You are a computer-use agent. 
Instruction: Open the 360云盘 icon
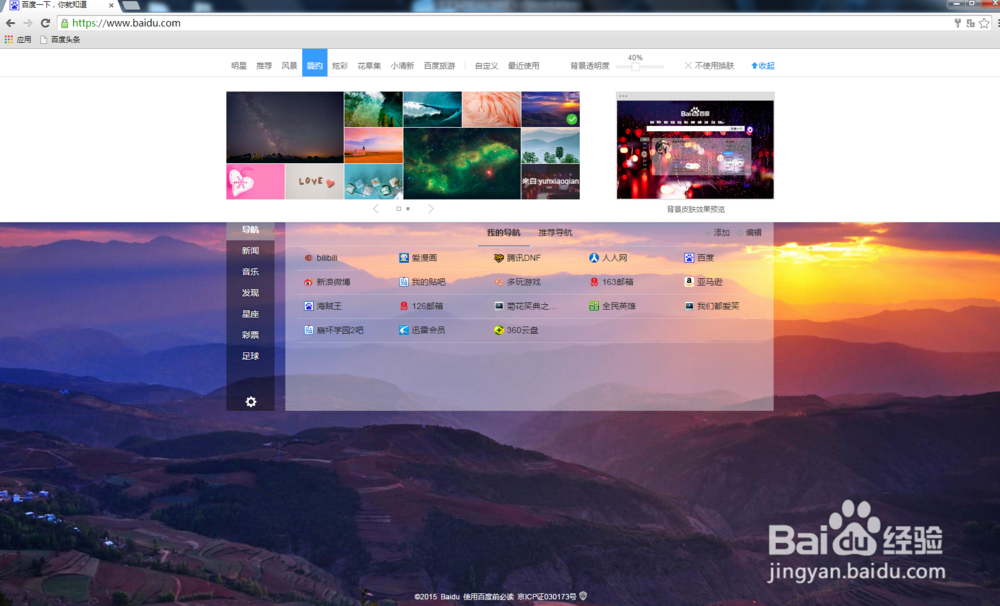499,330
